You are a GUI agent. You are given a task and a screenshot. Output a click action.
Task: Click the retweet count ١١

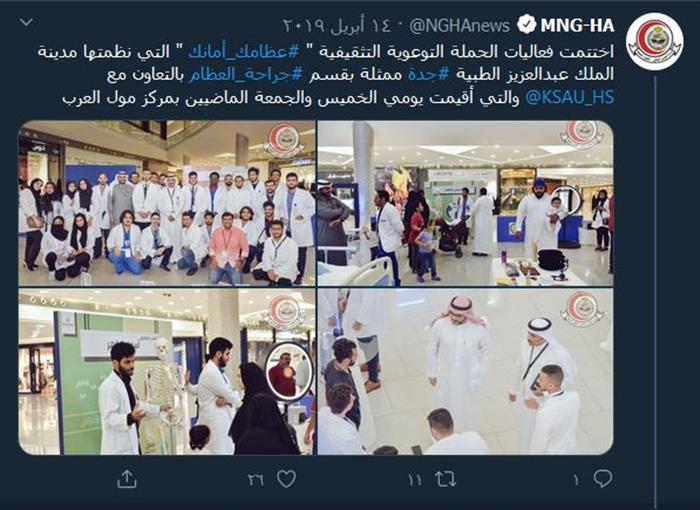click(x=414, y=481)
